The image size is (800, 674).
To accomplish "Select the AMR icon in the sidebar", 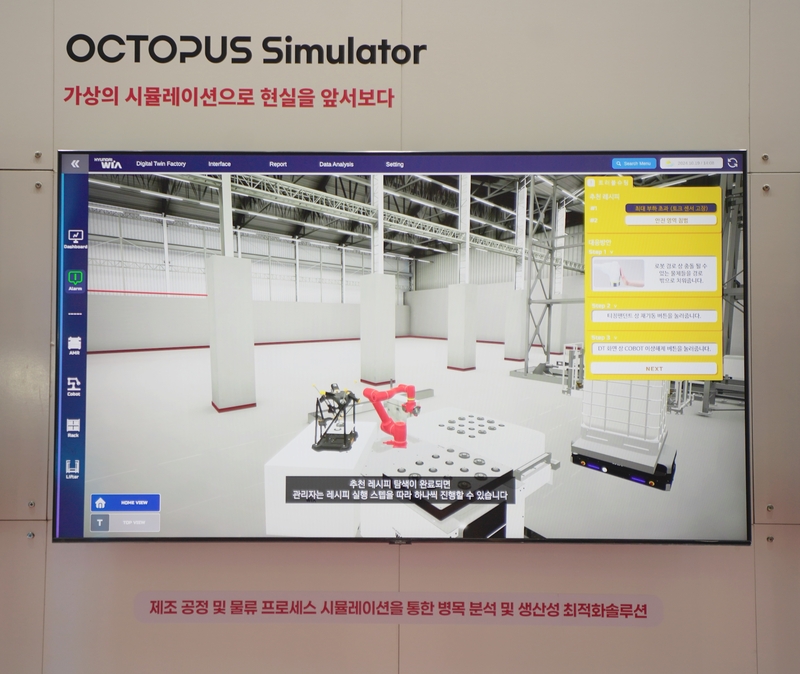I will pyautogui.click(x=74, y=343).
